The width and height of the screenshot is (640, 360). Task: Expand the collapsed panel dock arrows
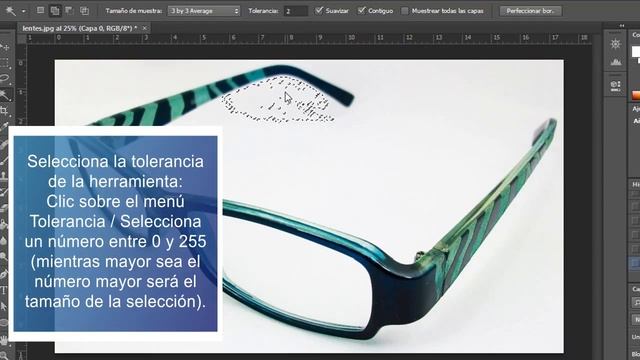(622, 26)
